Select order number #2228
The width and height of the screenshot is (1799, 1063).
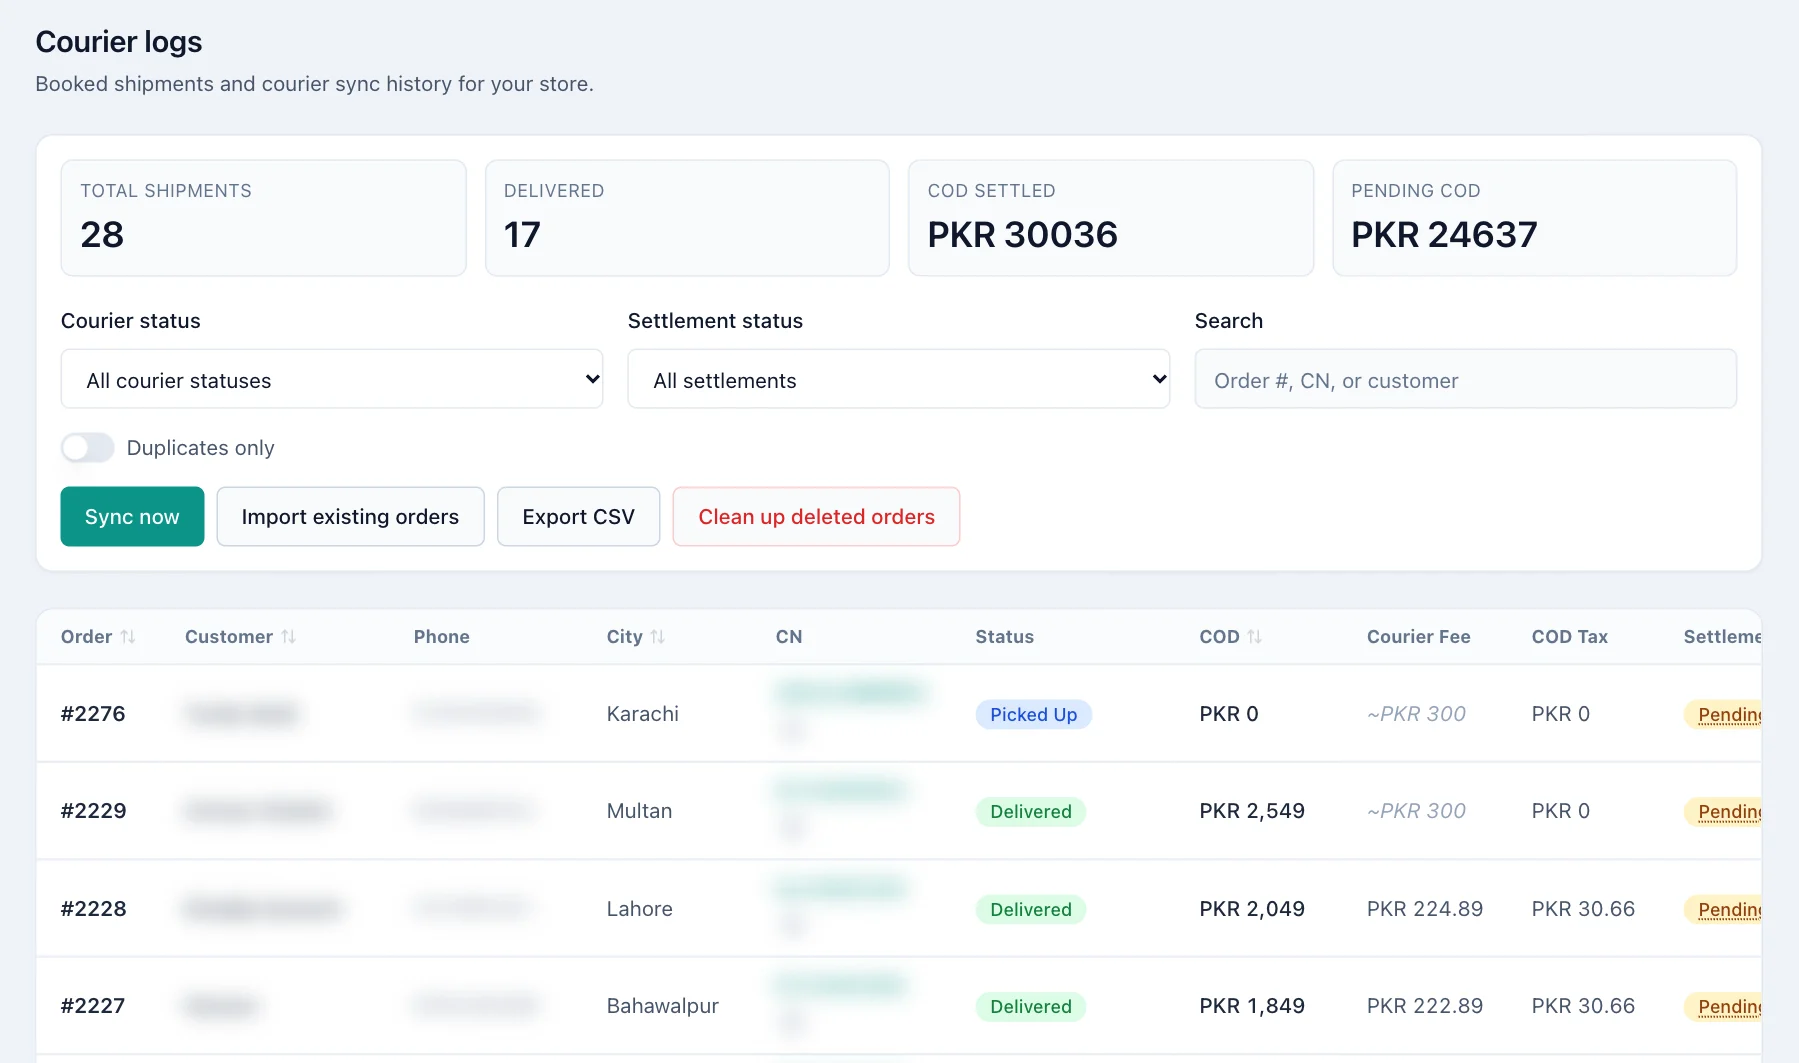[x=93, y=909]
